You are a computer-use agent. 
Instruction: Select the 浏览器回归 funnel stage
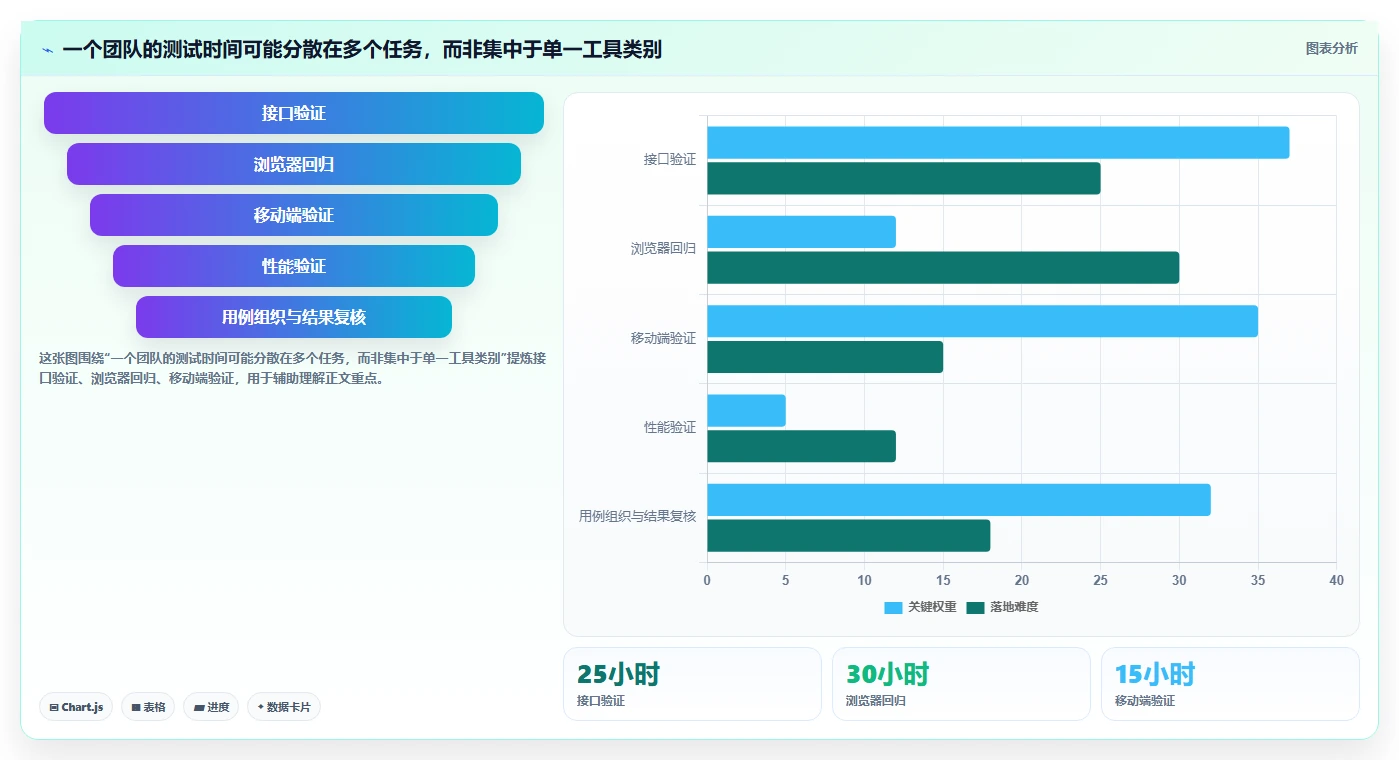pos(294,164)
